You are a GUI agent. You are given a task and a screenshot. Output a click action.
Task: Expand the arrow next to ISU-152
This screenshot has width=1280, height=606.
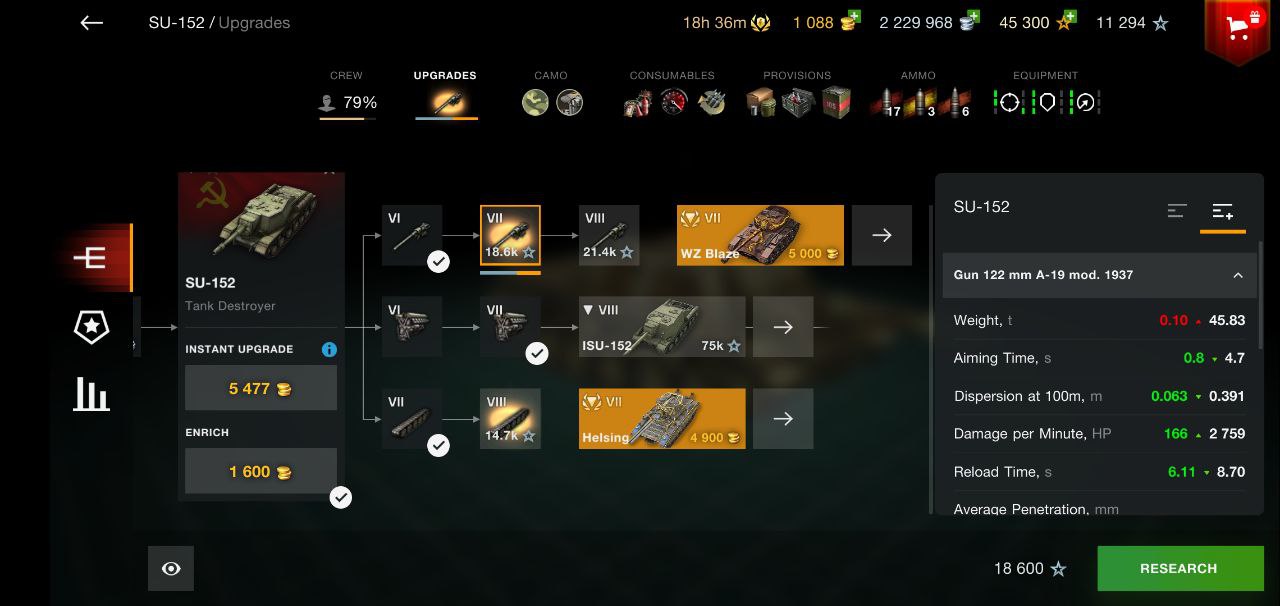783,327
